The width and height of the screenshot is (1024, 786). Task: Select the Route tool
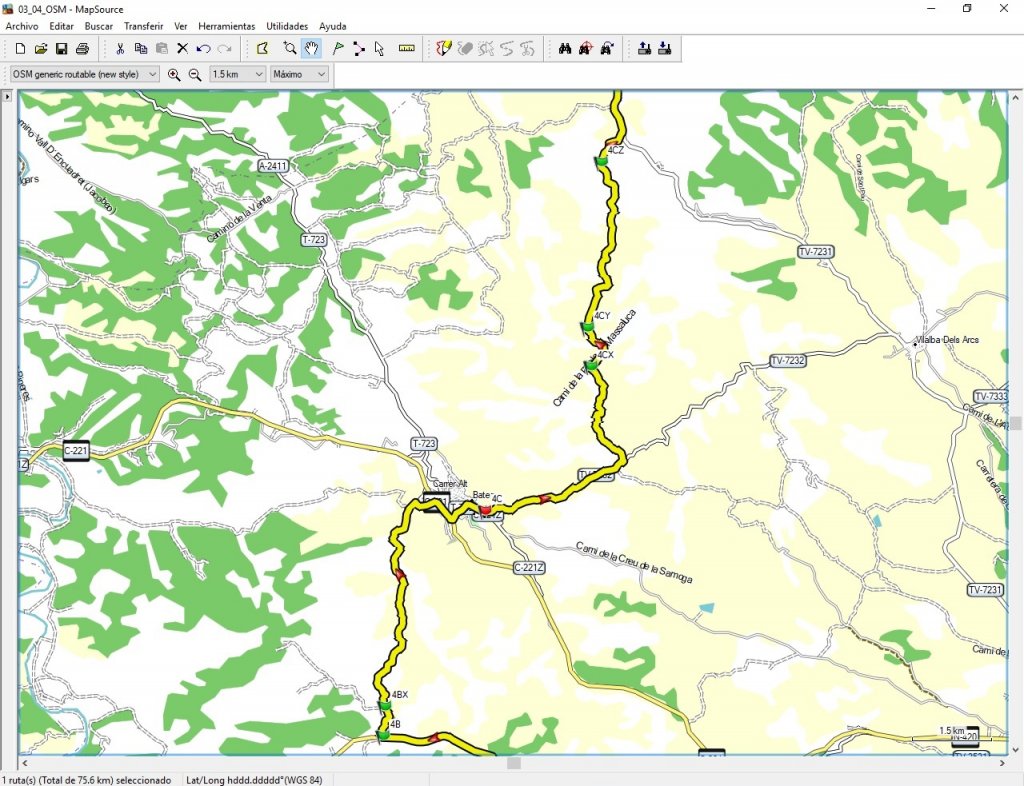click(359, 48)
